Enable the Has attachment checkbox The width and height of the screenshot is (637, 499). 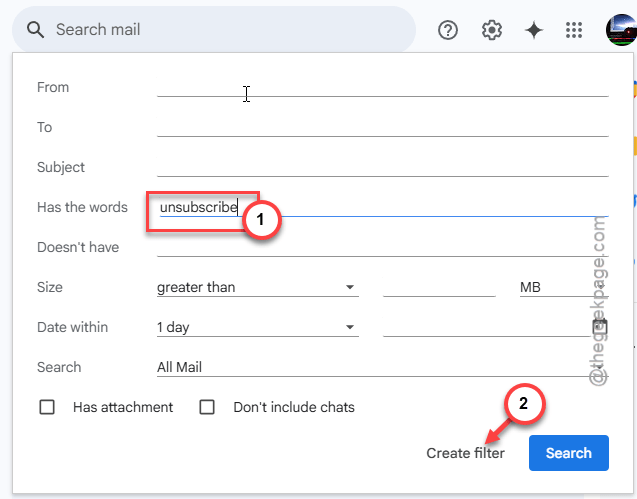click(x=47, y=407)
